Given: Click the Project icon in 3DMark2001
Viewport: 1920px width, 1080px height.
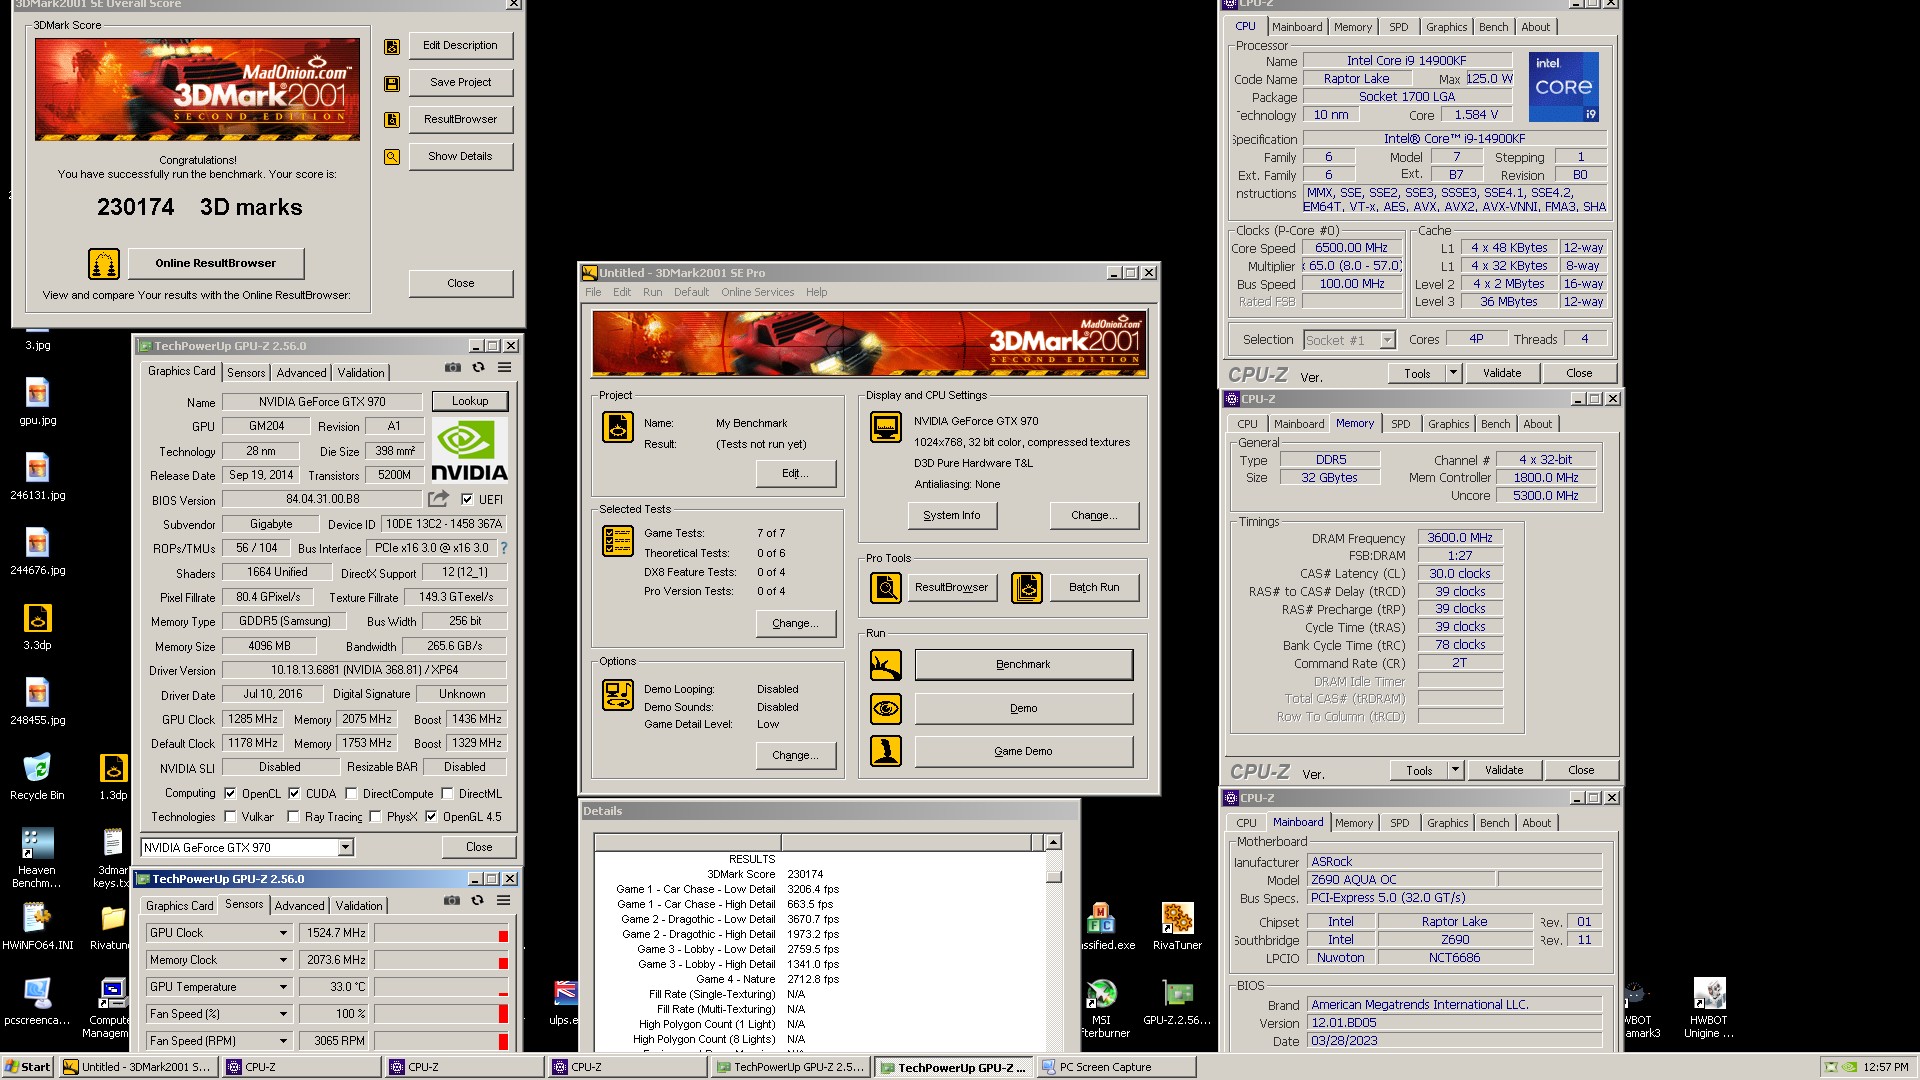Looking at the screenshot, I should (x=617, y=427).
